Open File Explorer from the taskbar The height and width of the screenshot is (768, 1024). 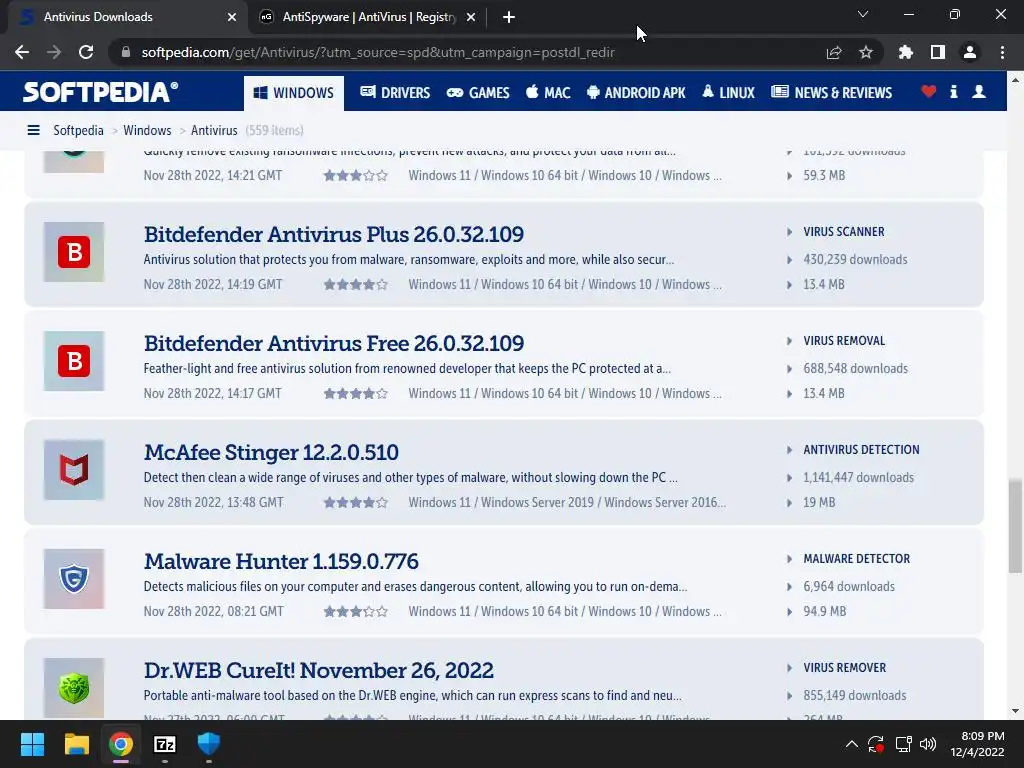76,744
